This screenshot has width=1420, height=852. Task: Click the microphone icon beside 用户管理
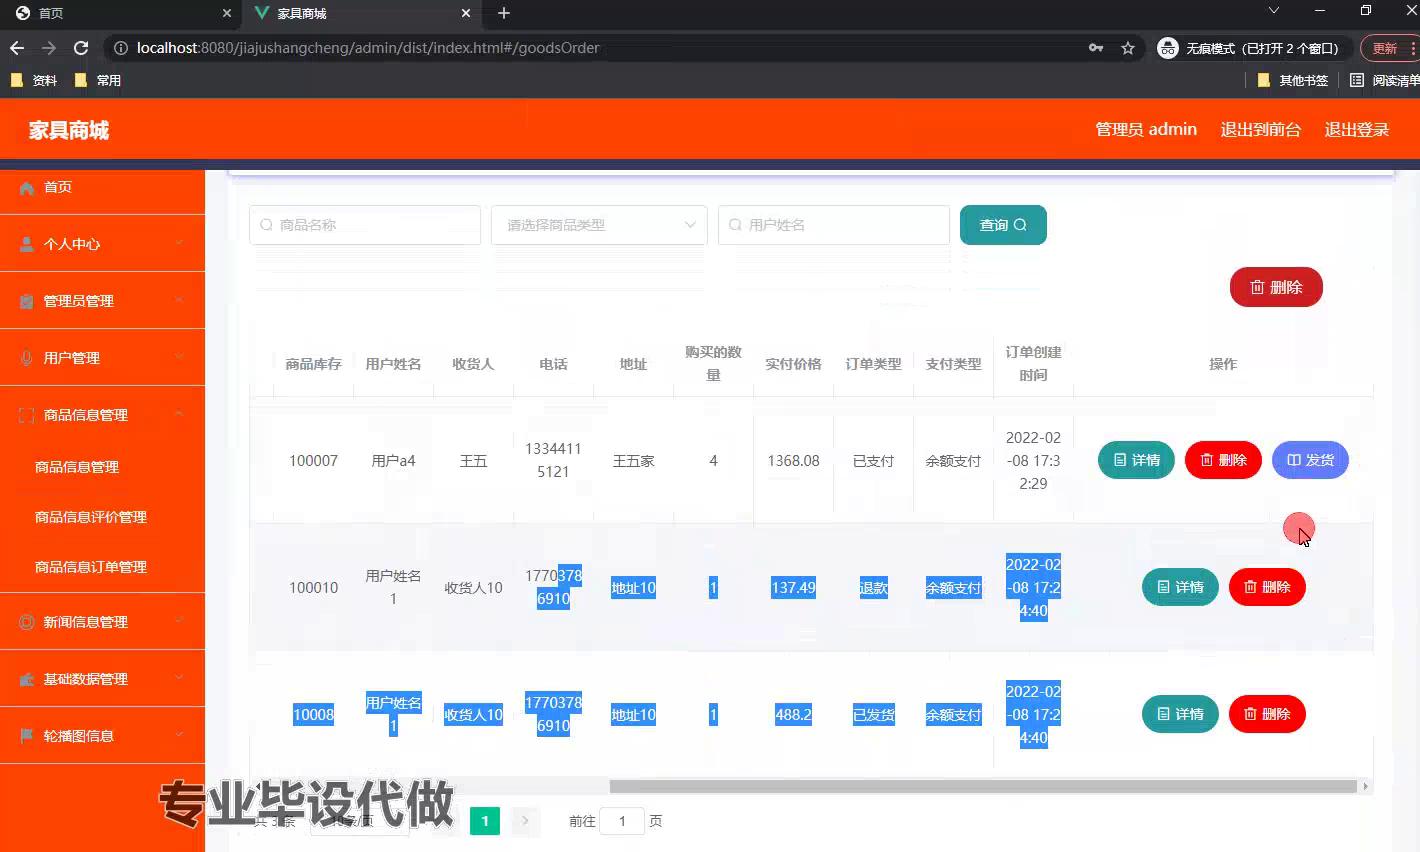pyautogui.click(x=27, y=358)
